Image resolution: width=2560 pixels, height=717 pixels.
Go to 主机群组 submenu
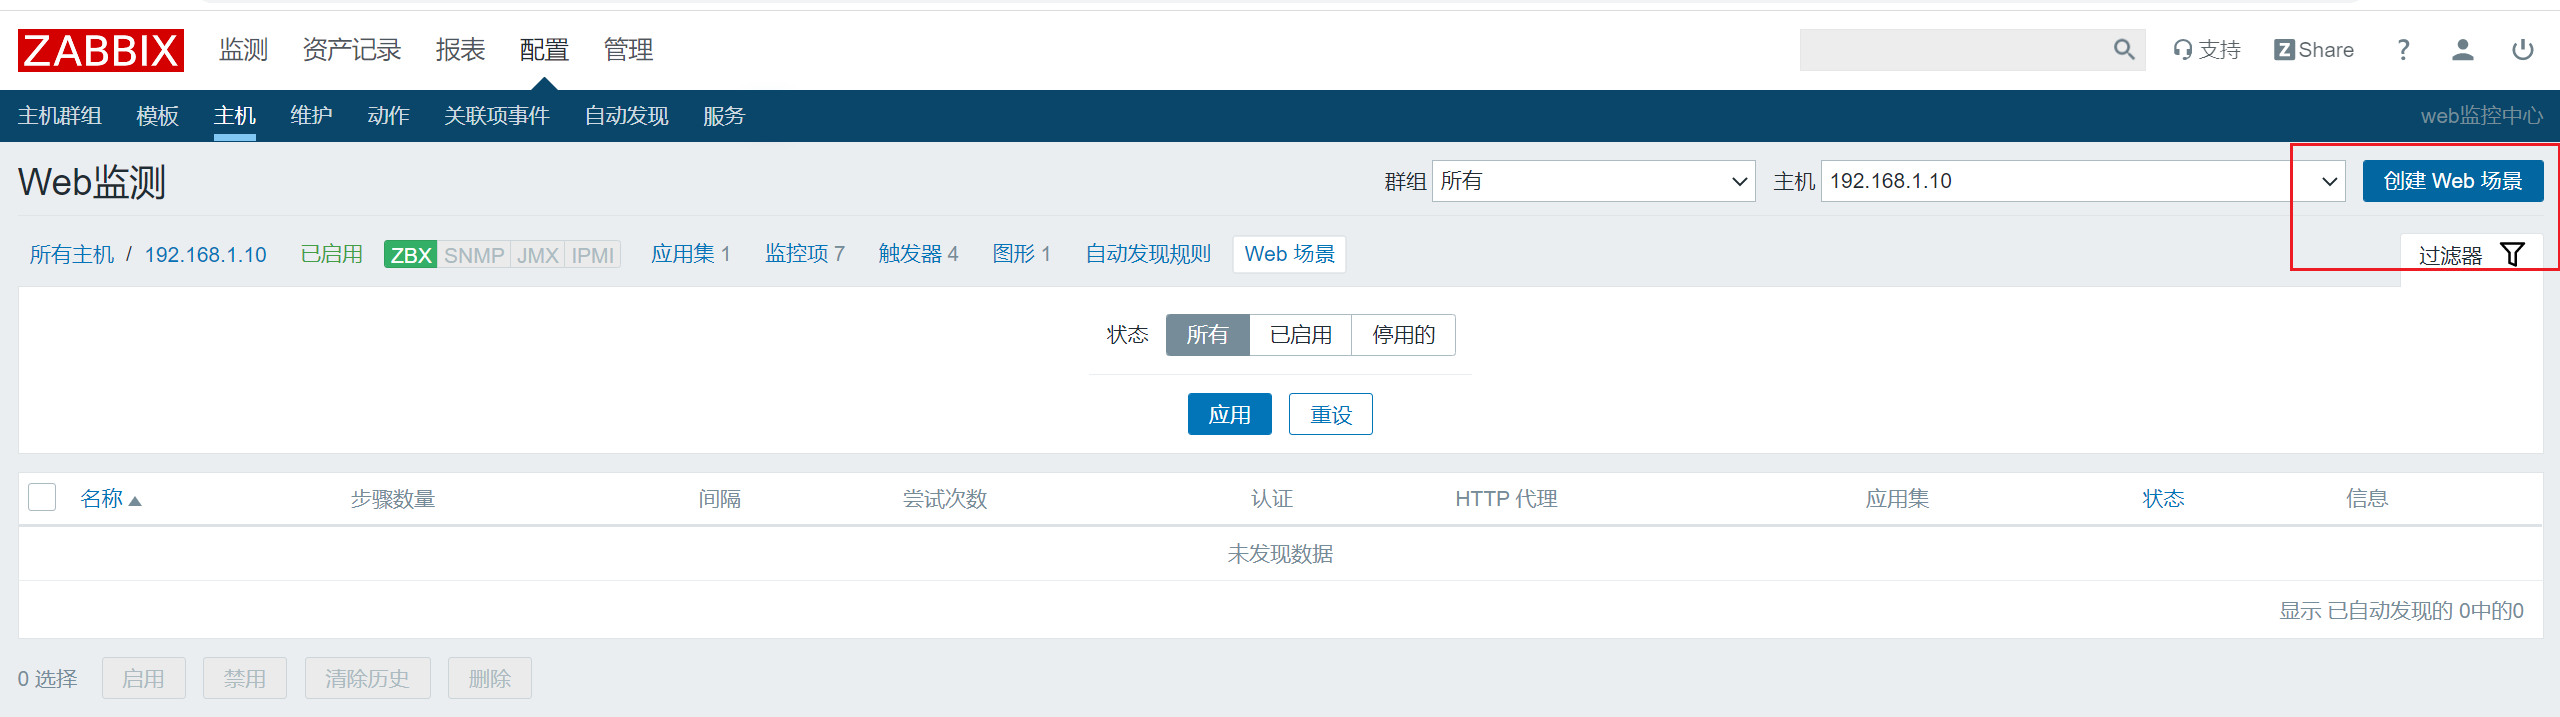tap(60, 116)
